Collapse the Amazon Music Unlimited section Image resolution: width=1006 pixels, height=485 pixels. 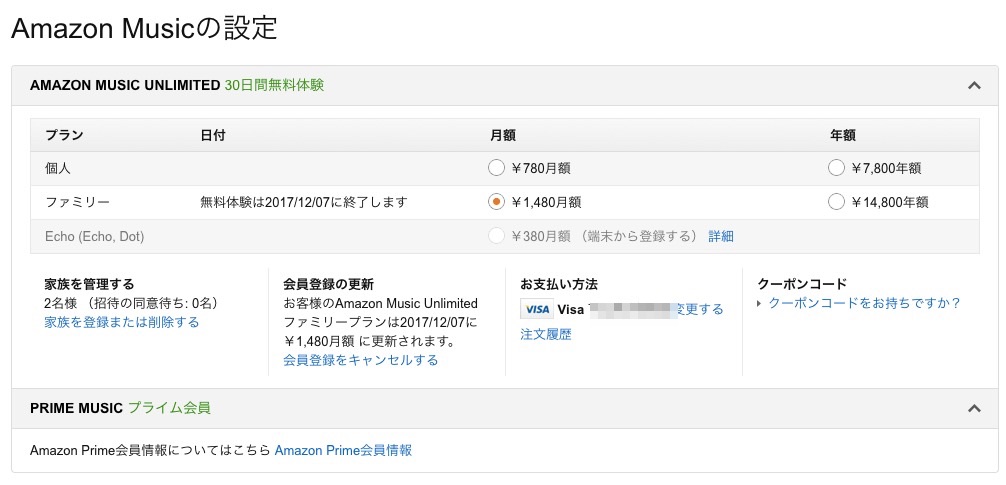[974, 85]
